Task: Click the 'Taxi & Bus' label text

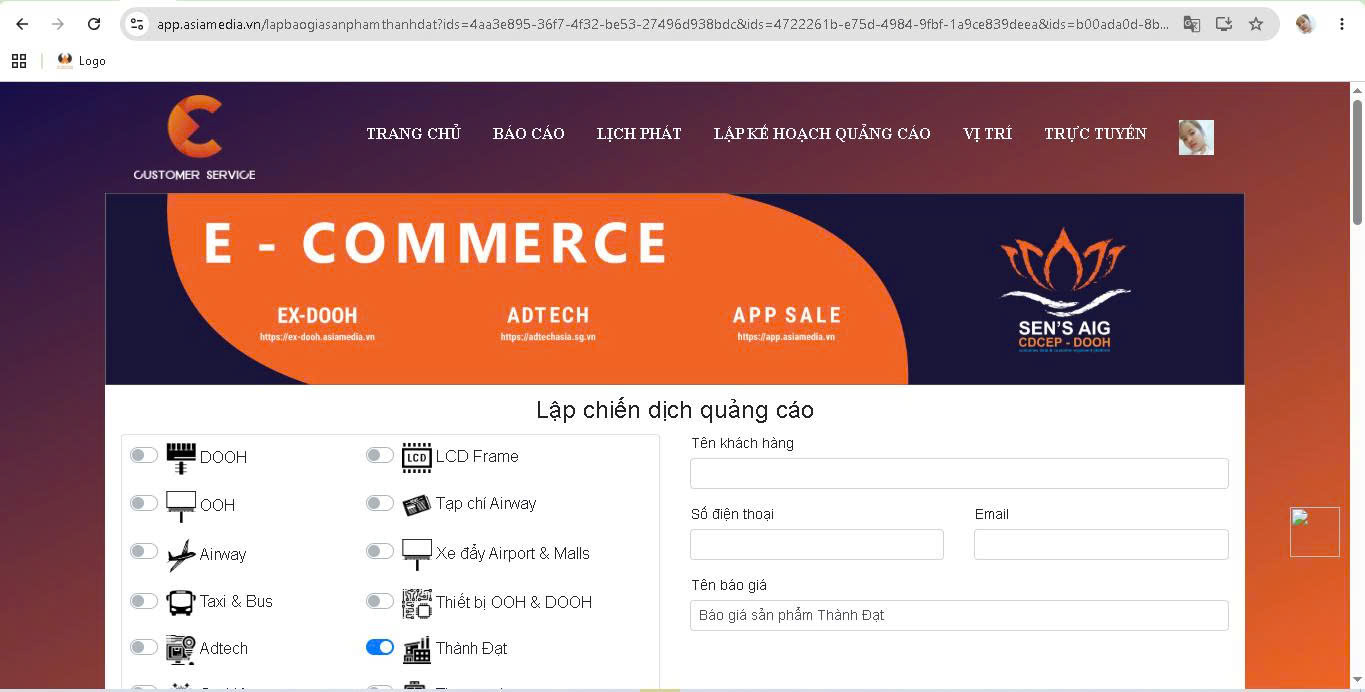Action: pyautogui.click(x=236, y=601)
